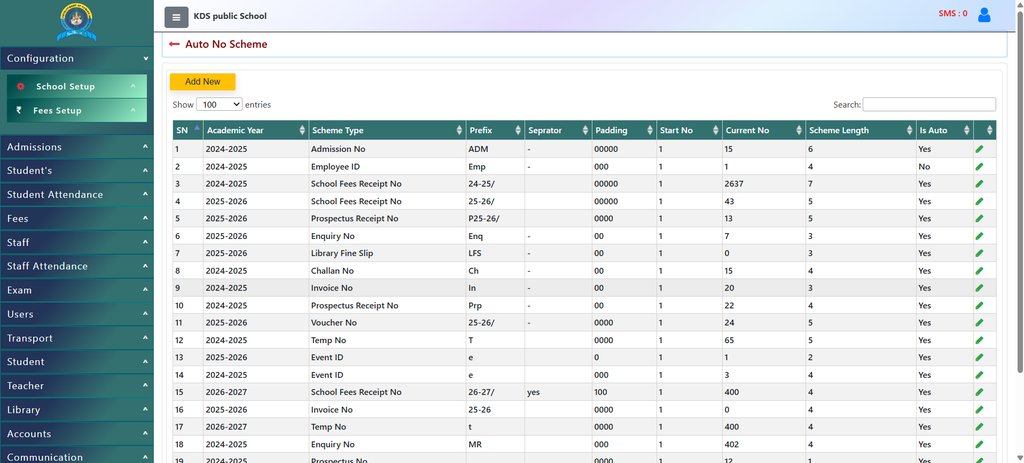Sort by Scheme Length column
Image resolution: width=1024 pixels, height=463 pixels.
(860, 131)
